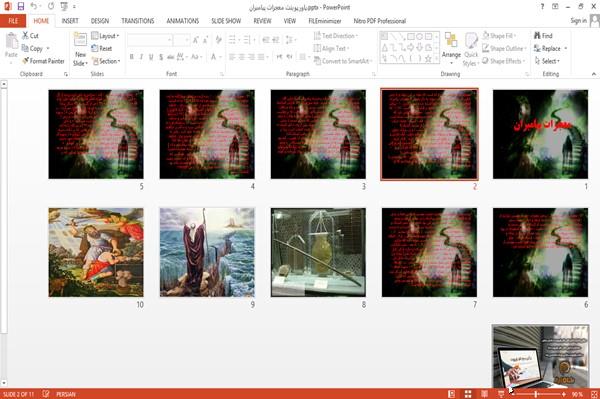Click the Reading View icon in status bar

tap(484, 394)
